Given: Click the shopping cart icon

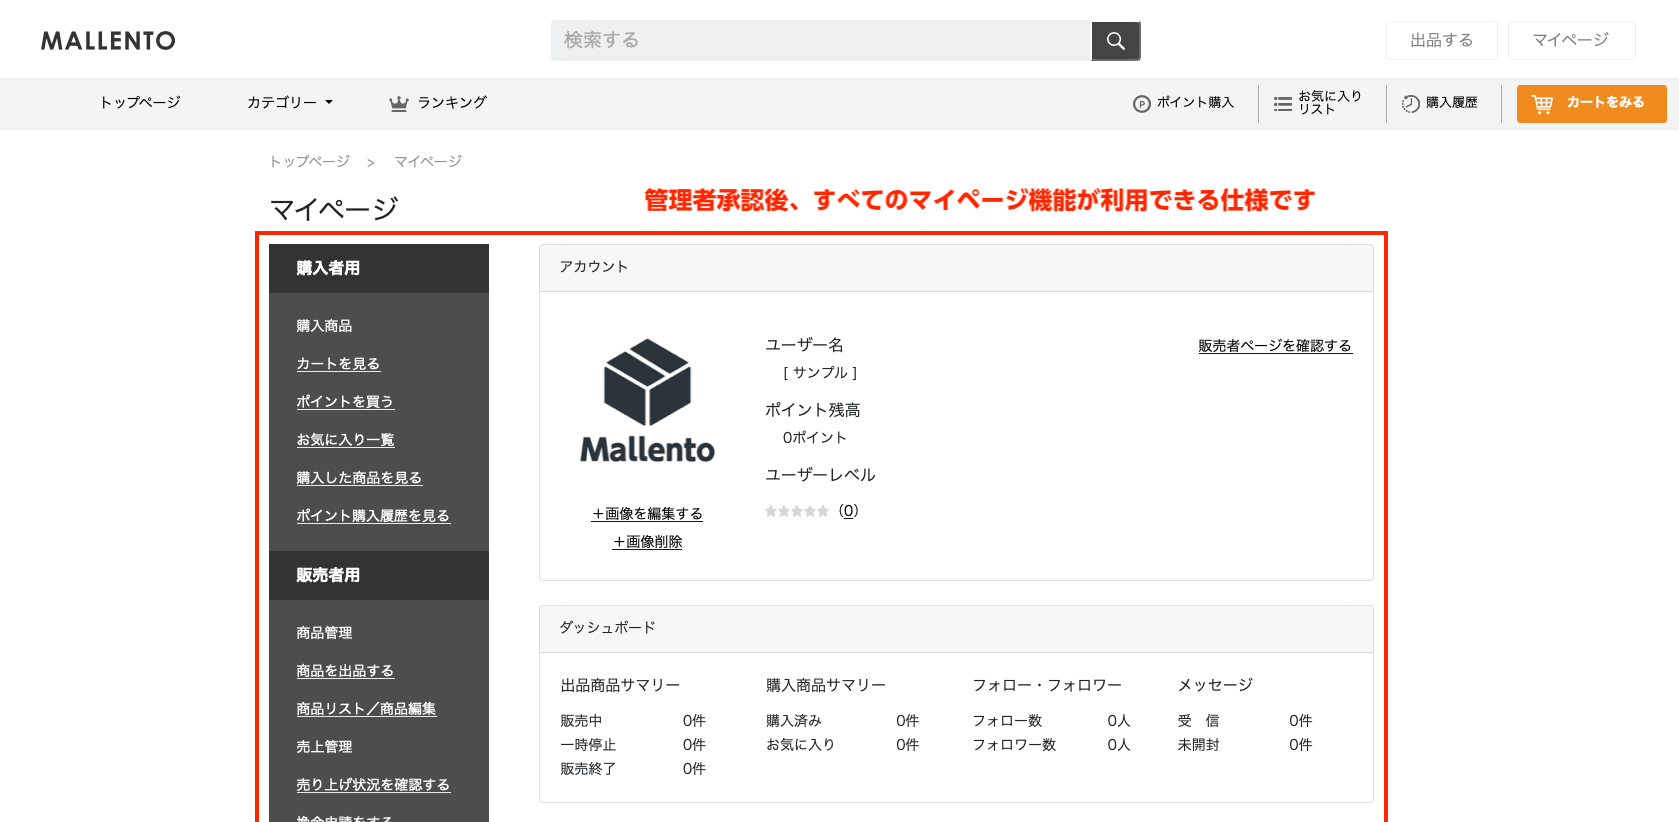Looking at the screenshot, I should (1542, 104).
